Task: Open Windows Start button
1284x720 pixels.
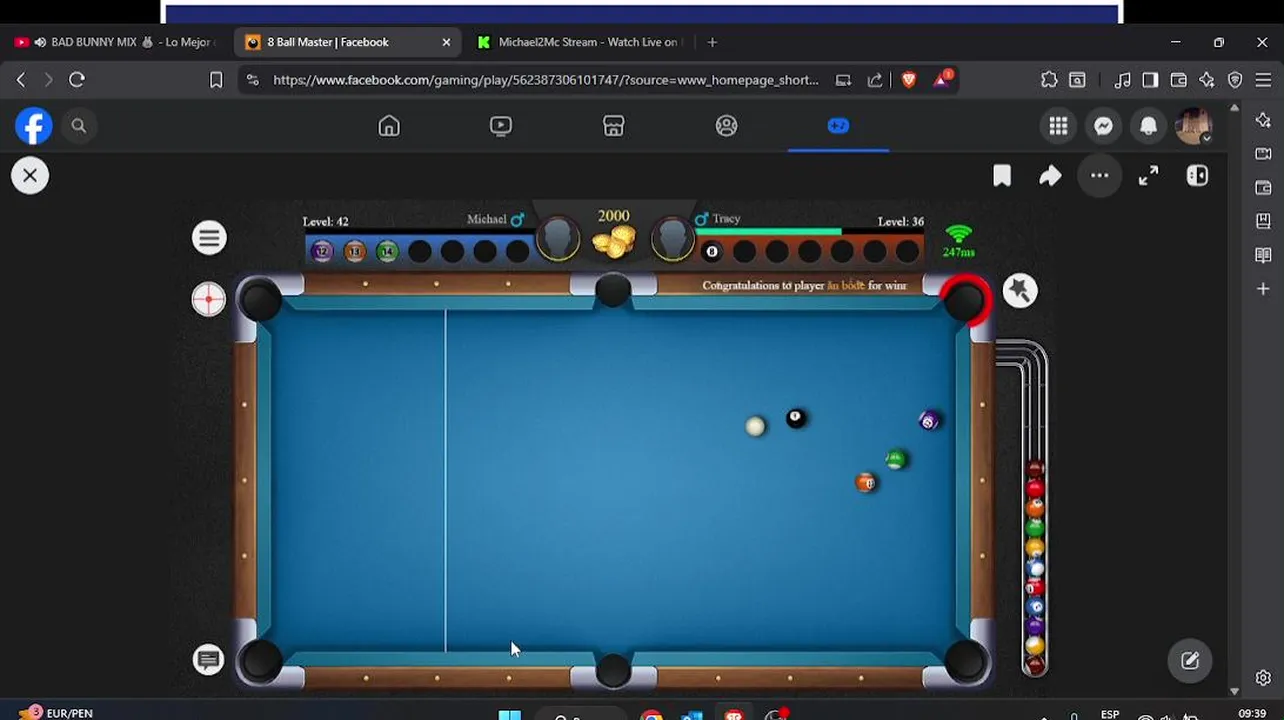Action: coord(510,714)
